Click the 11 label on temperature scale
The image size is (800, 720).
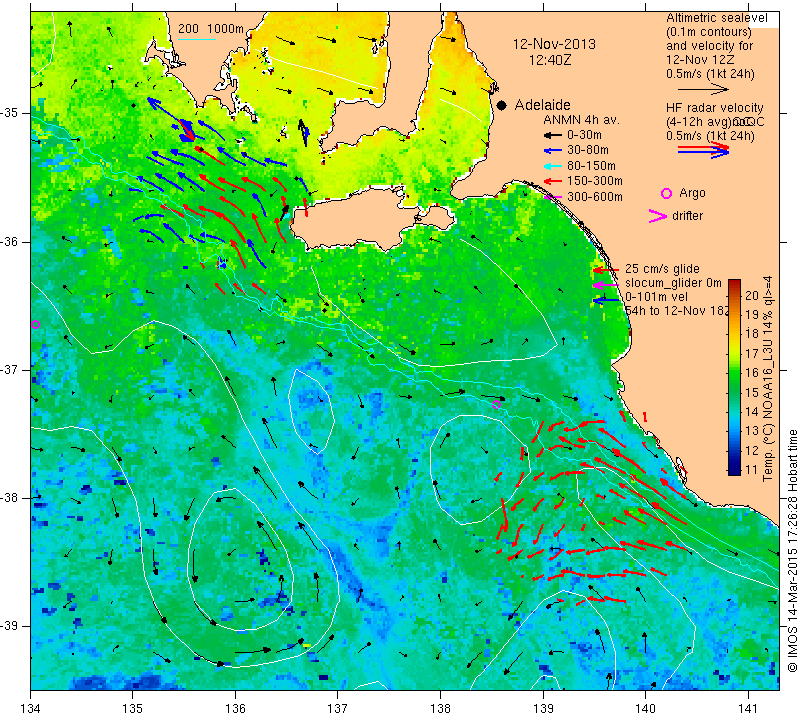tap(752, 470)
